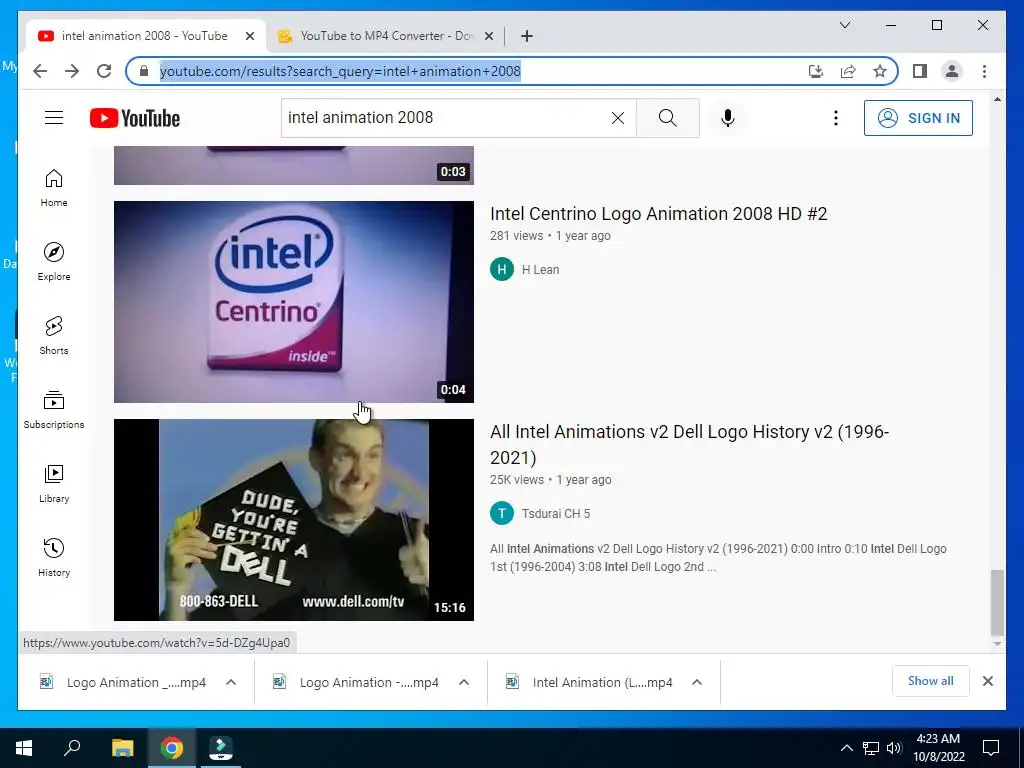Show hidden system tray icons chevron
1024x768 pixels.
pos(846,748)
